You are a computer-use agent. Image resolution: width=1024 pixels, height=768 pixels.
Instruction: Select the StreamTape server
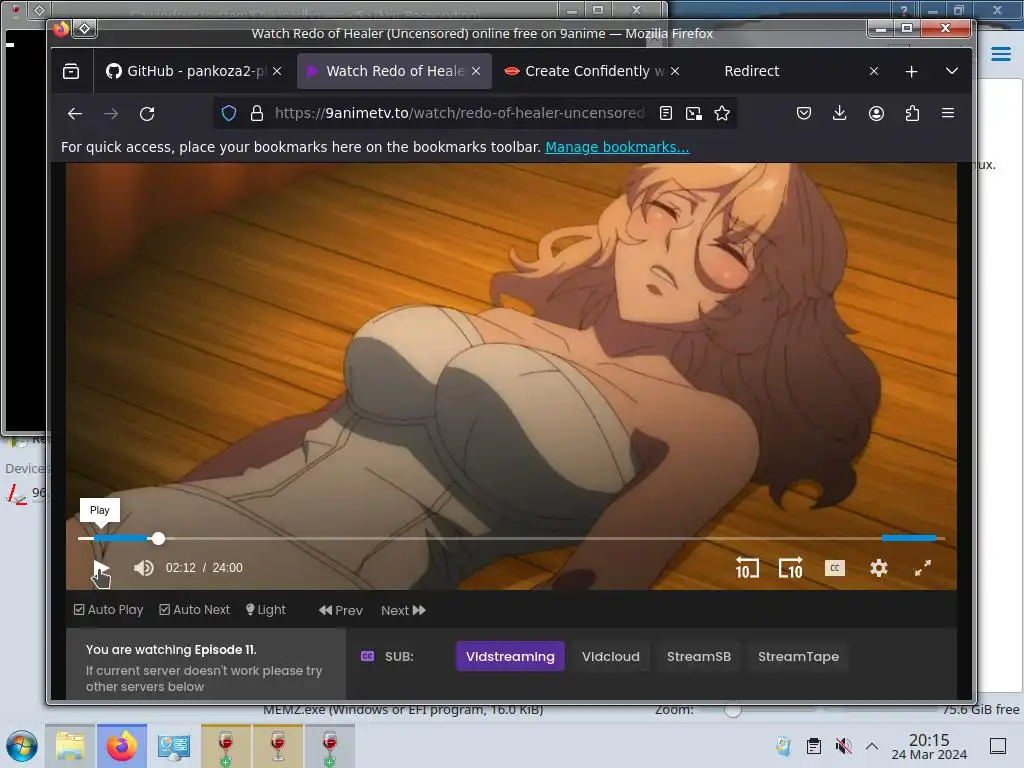click(x=798, y=656)
